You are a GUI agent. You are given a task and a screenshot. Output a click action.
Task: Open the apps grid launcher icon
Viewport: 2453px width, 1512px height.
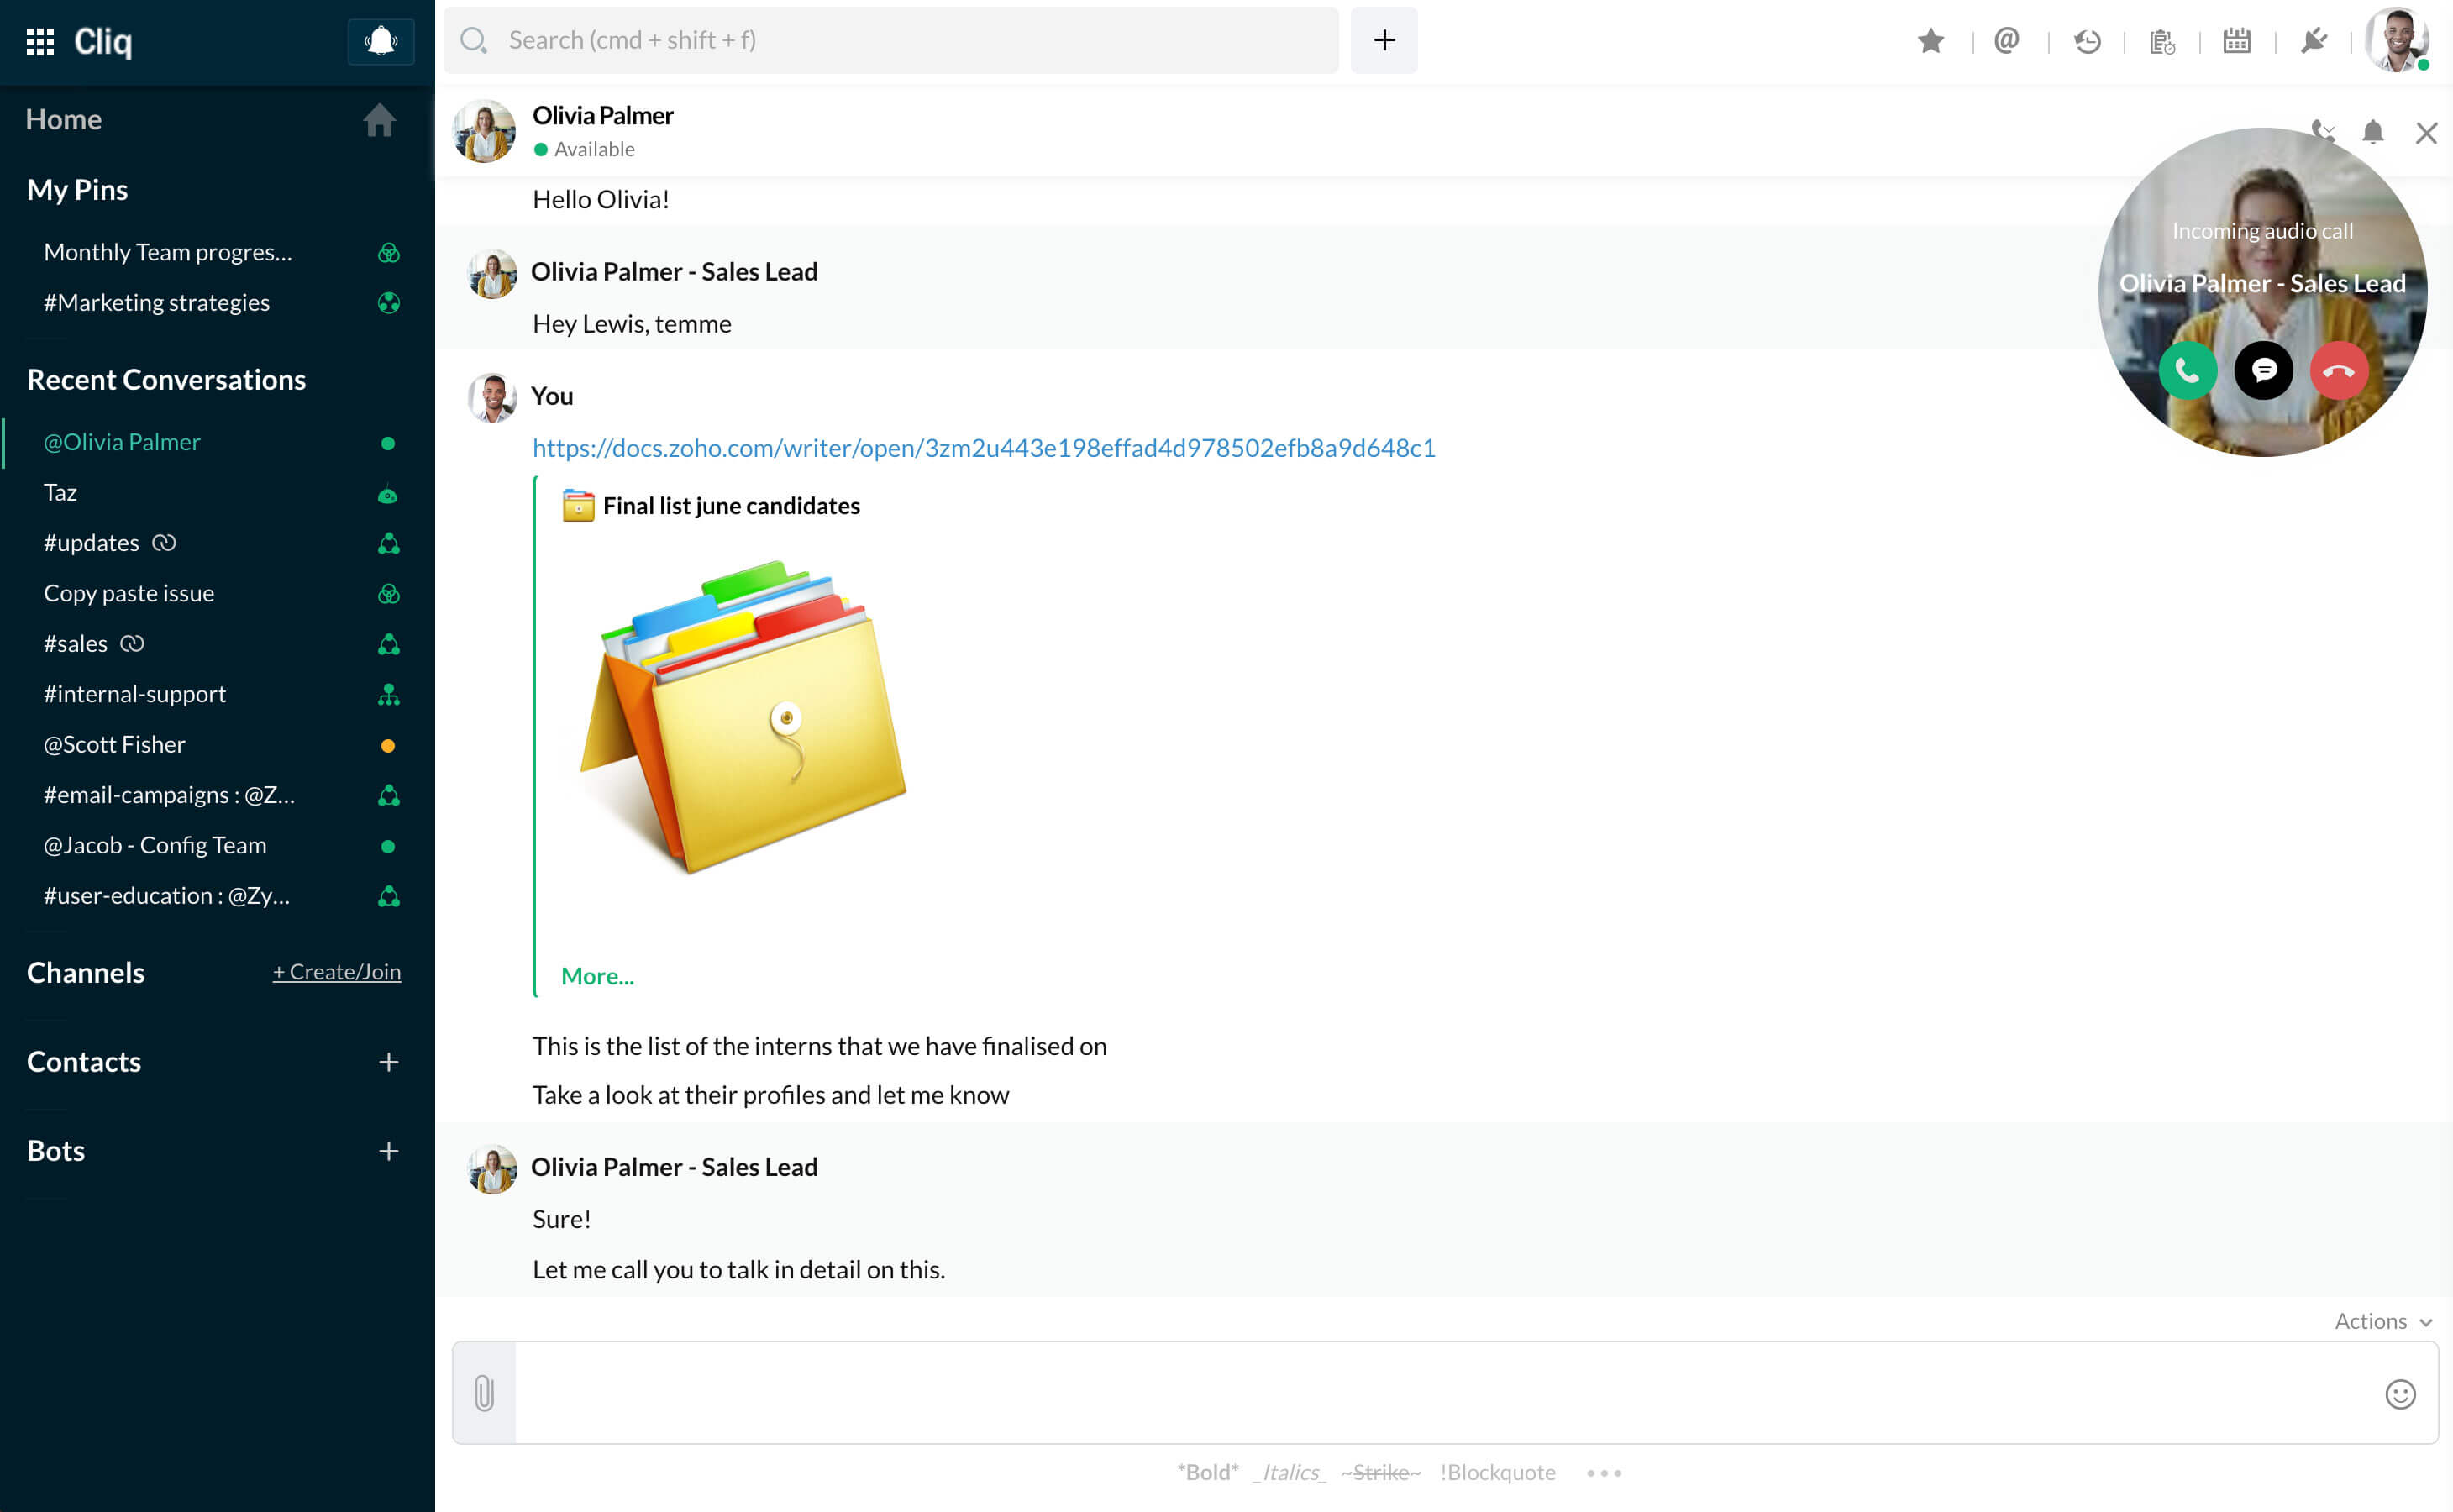(40, 41)
